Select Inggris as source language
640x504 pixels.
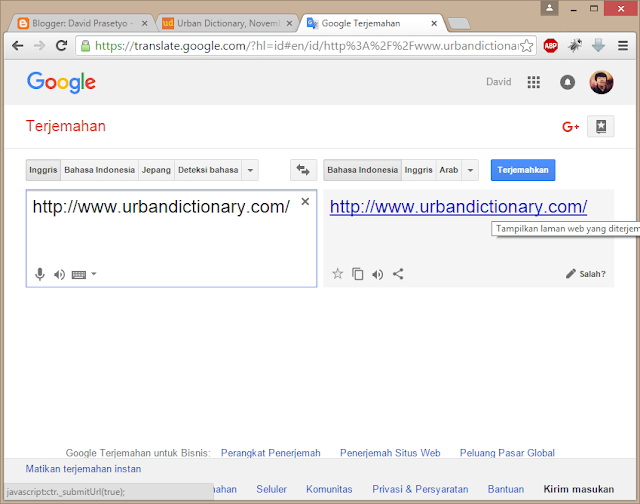coord(43,170)
